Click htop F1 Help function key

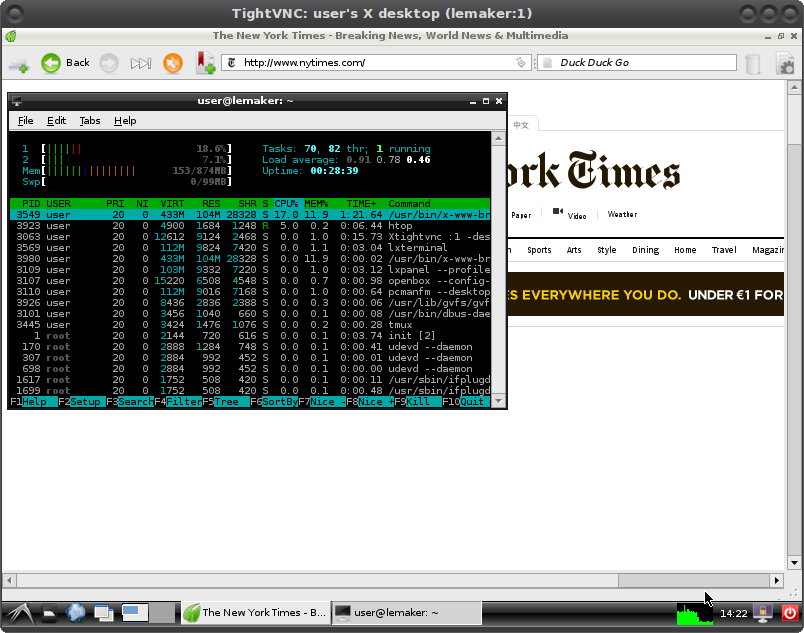coord(33,402)
